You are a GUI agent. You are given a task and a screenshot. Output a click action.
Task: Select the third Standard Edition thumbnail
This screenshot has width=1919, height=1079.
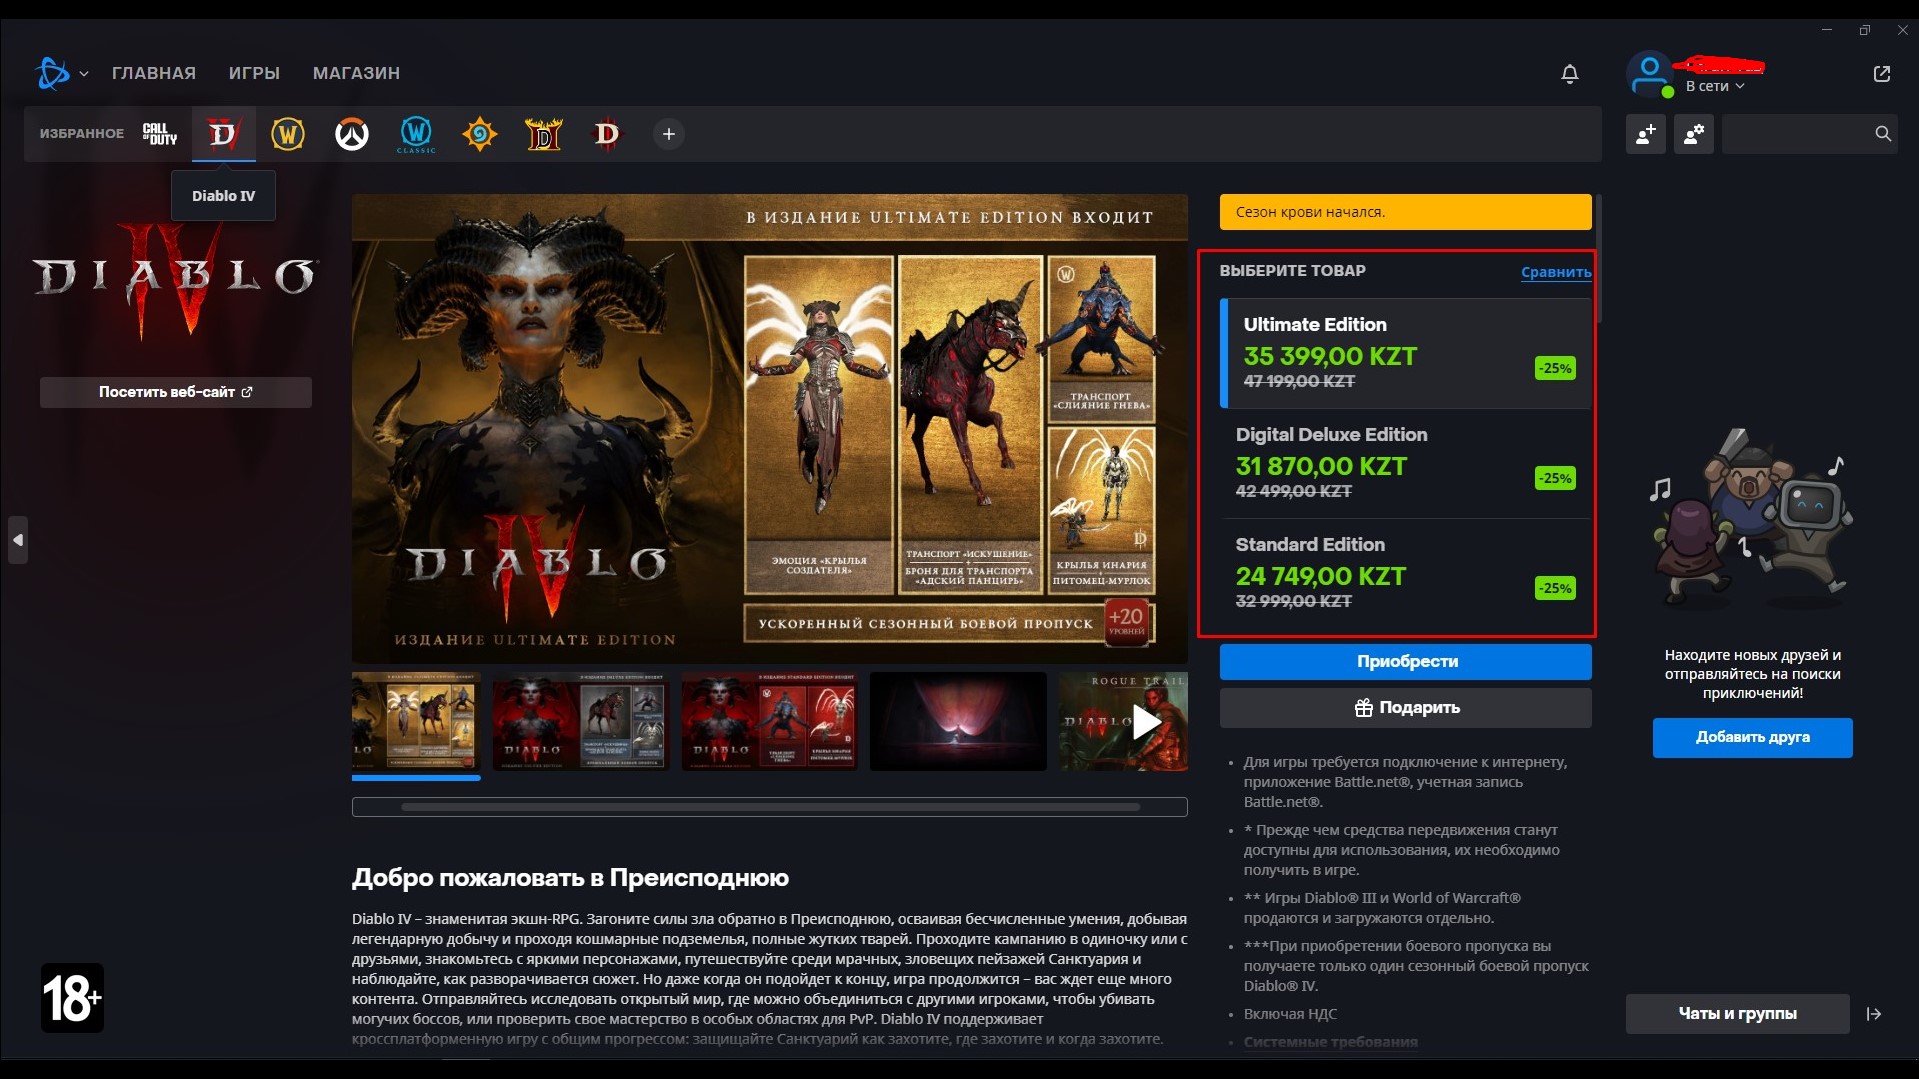769,722
